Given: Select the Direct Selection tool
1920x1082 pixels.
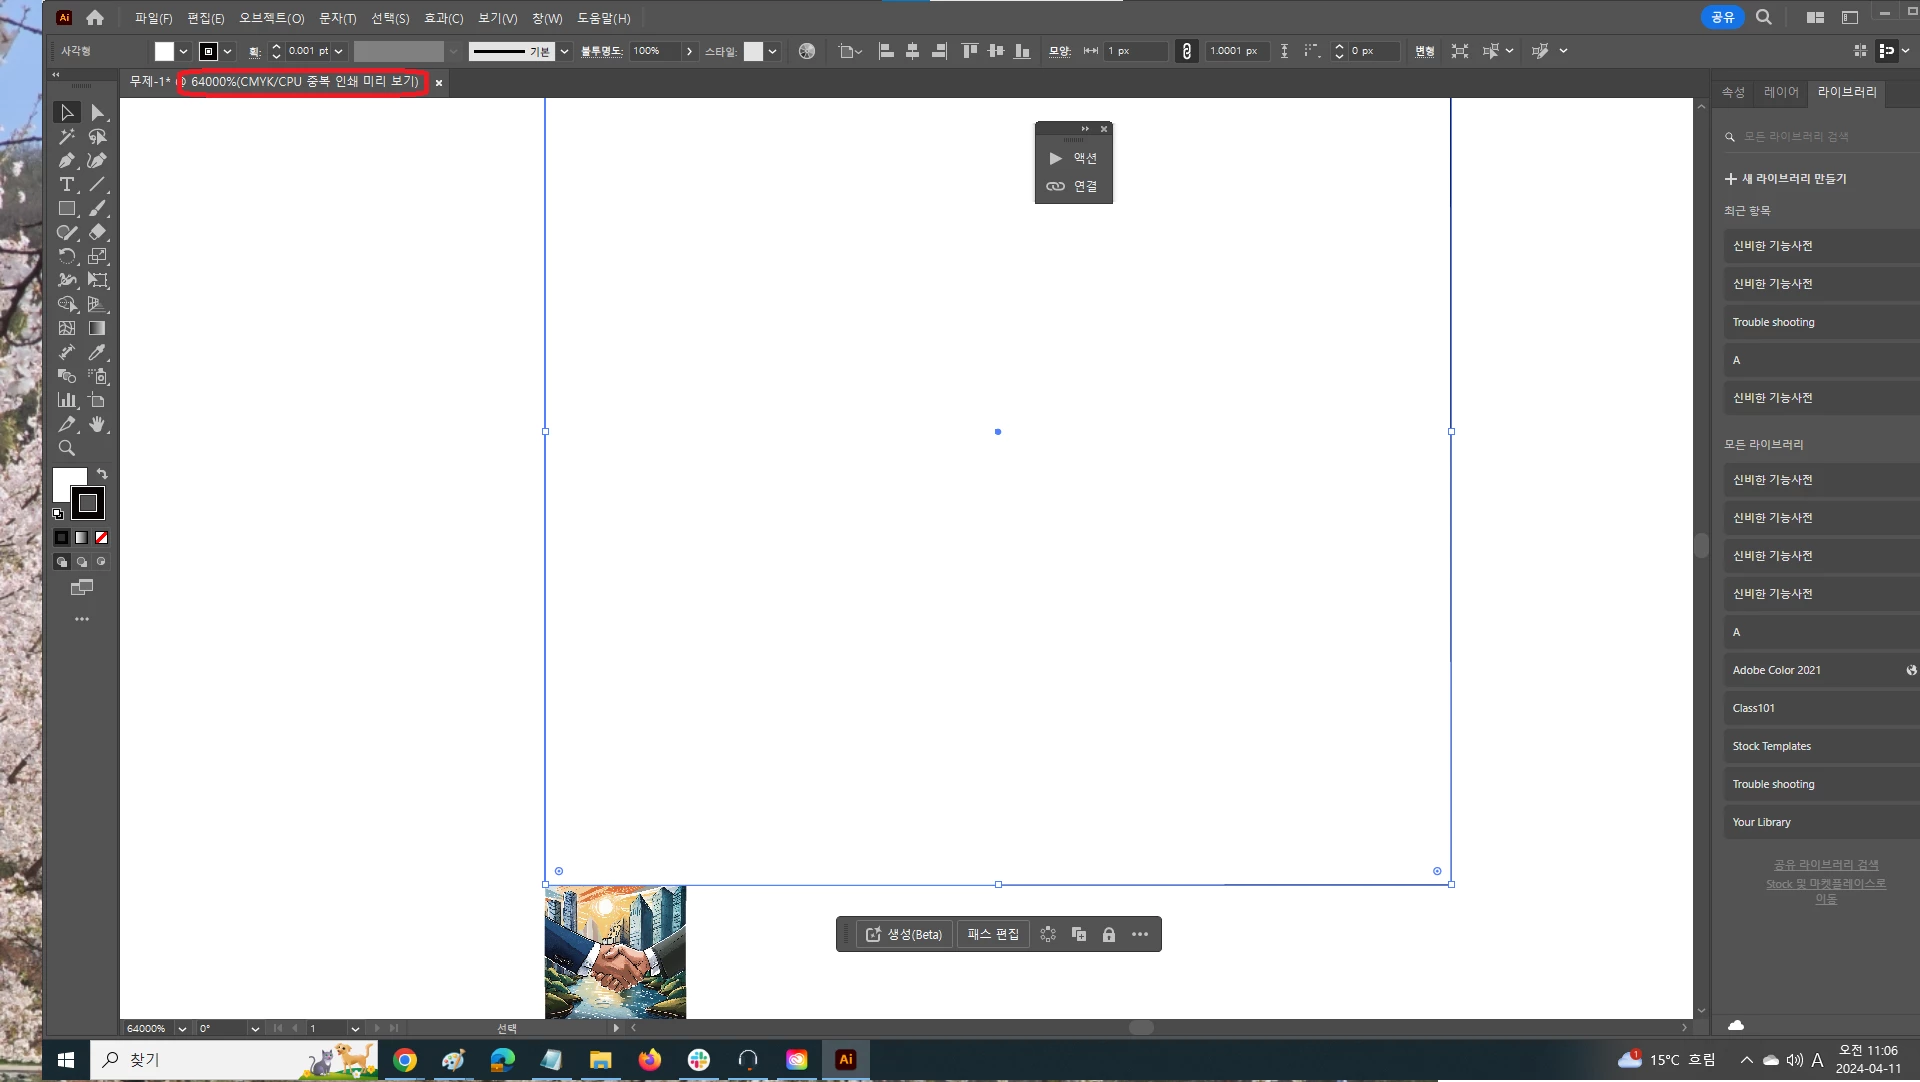Looking at the screenshot, I should coord(97,113).
